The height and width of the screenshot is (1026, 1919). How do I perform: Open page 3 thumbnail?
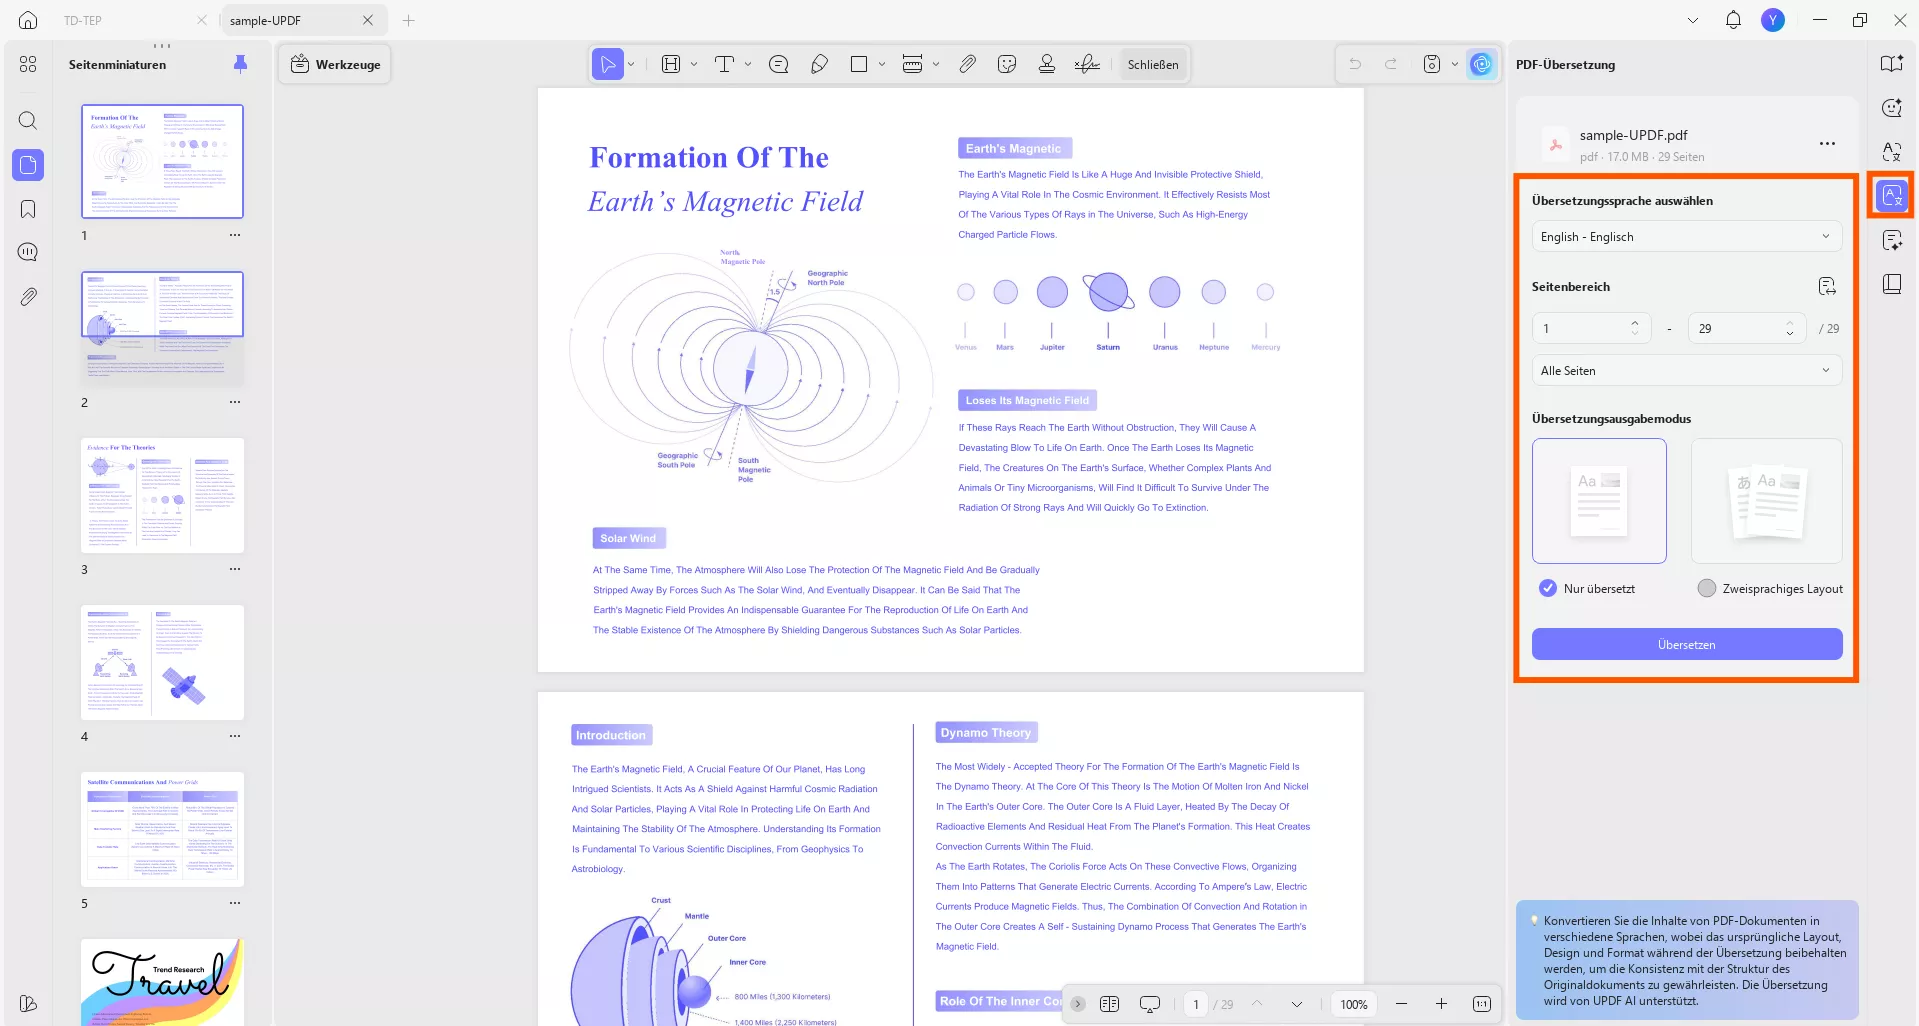tap(162, 495)
